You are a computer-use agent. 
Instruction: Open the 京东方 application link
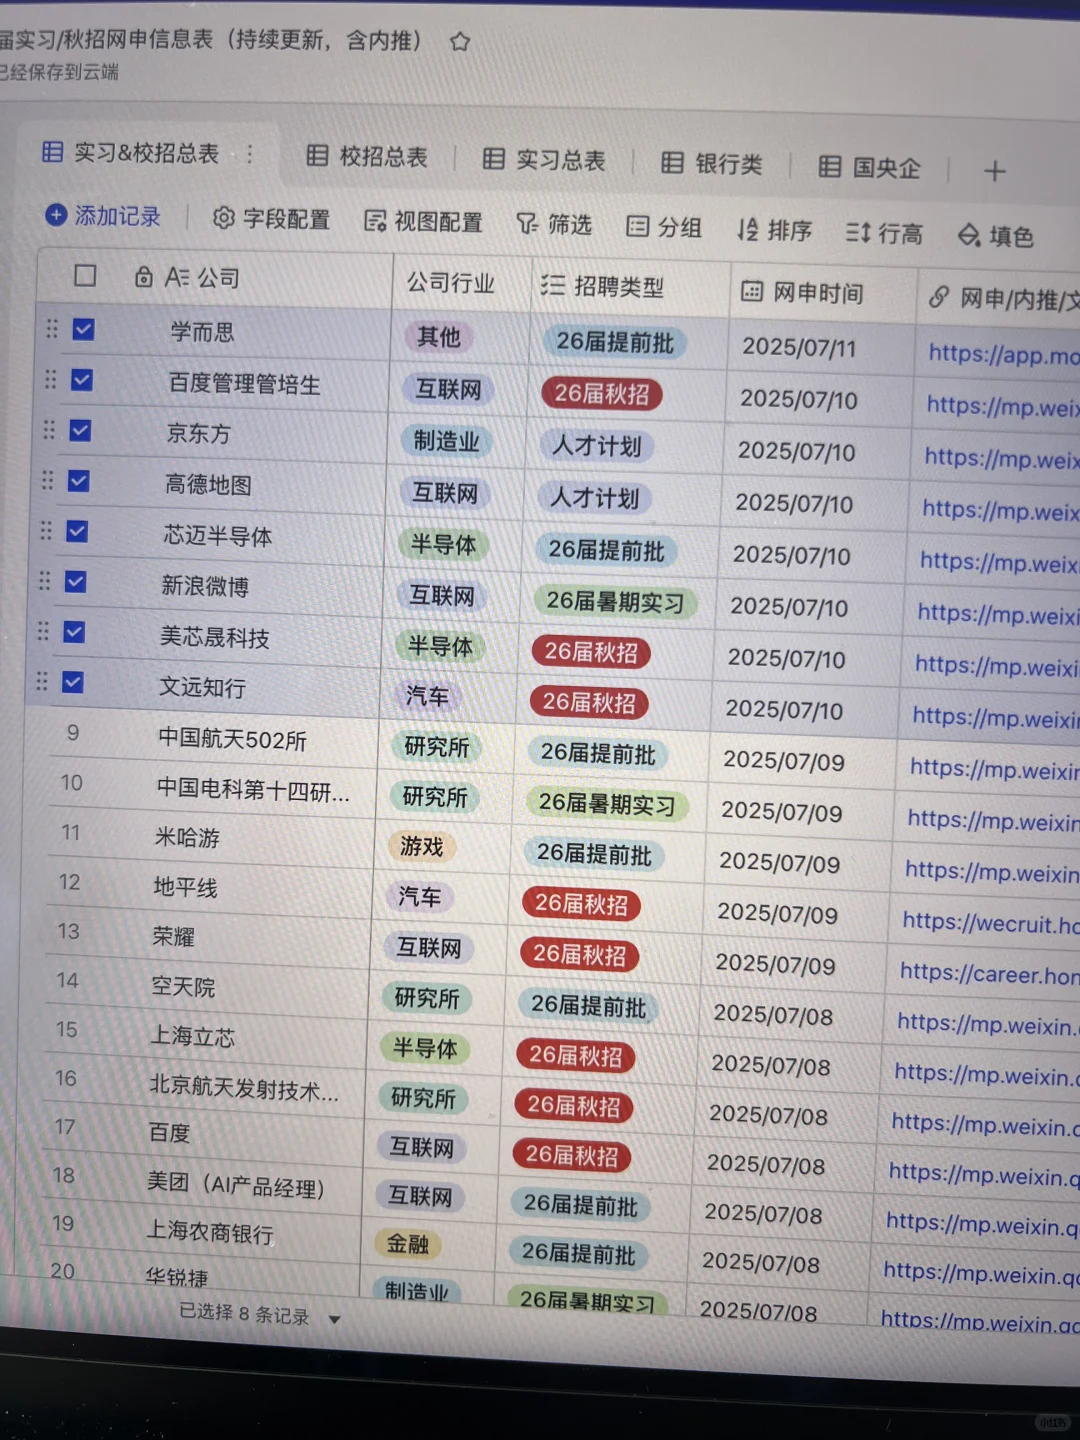1001,458
